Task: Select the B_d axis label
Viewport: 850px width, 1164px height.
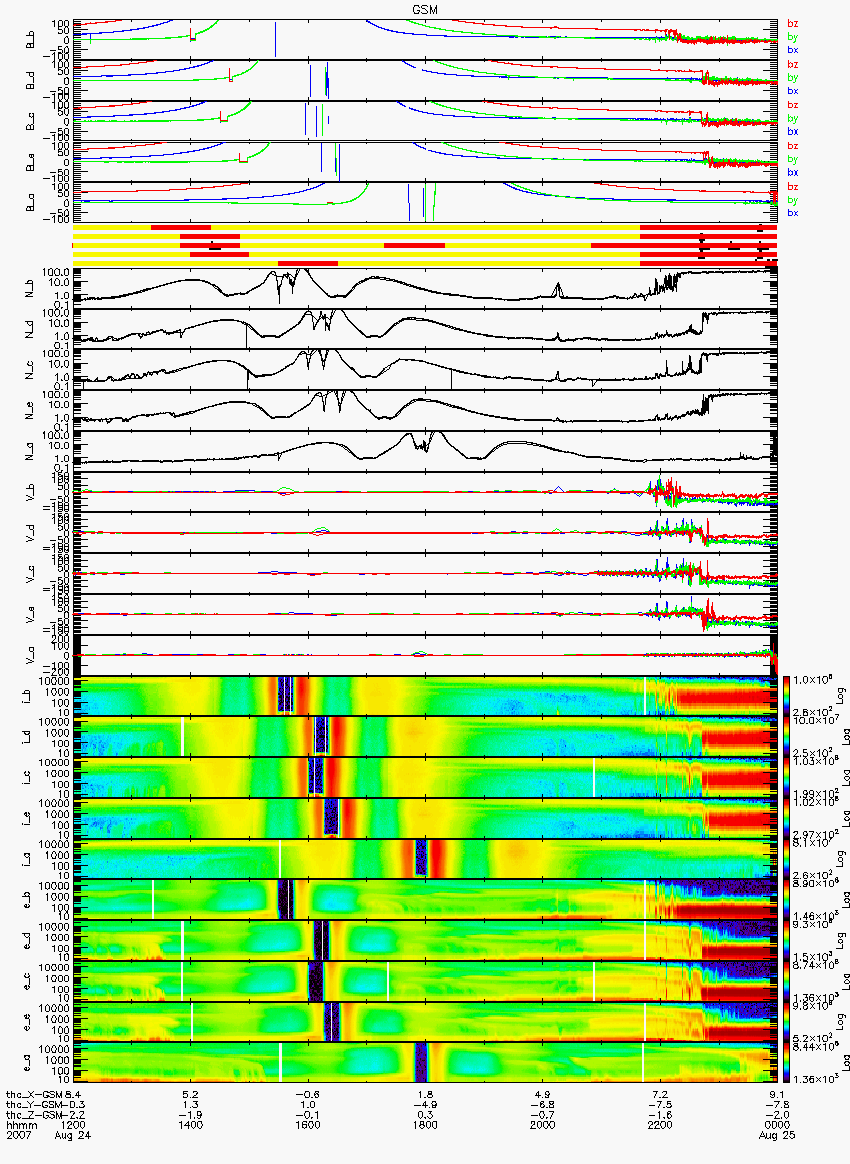Action: [30, 80]
